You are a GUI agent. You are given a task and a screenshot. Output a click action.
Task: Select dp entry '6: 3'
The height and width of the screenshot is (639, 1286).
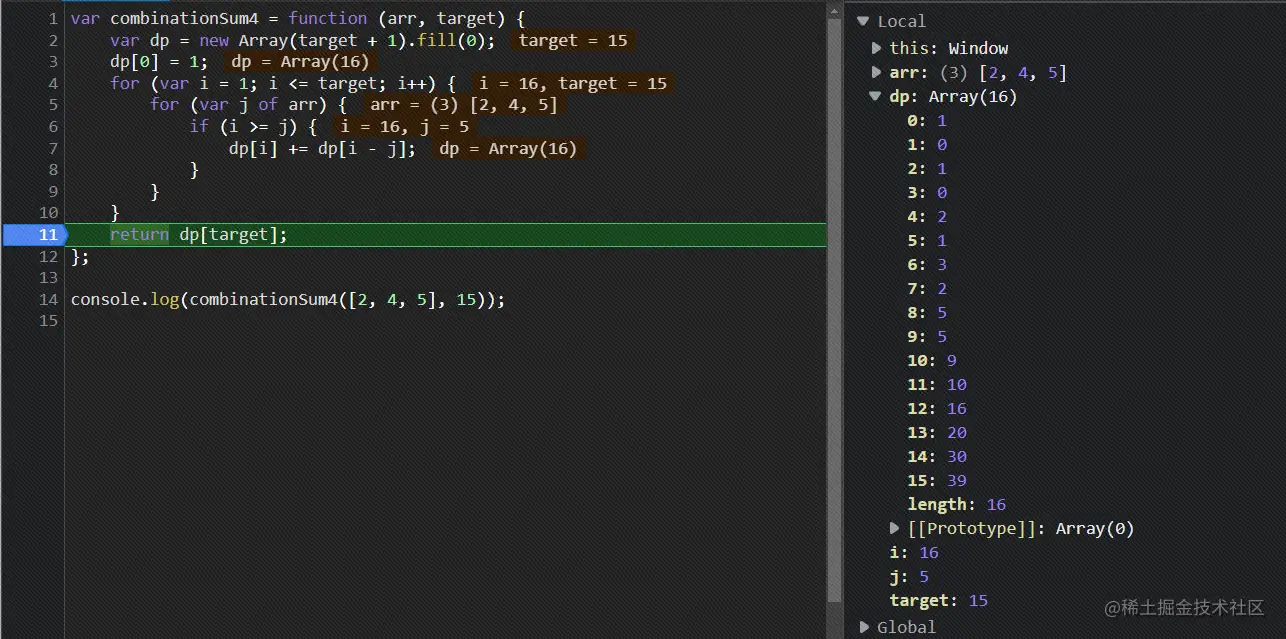point(927,264)
